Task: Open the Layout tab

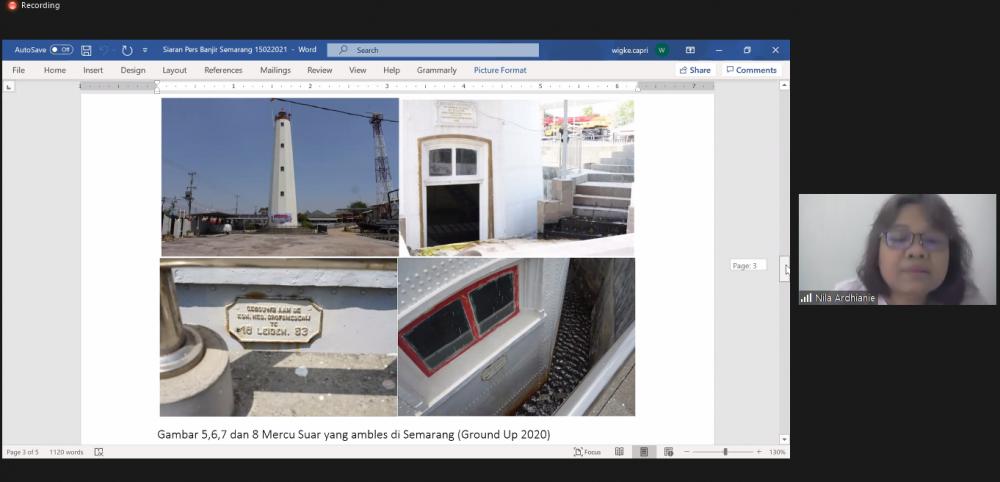Action: 175,70
